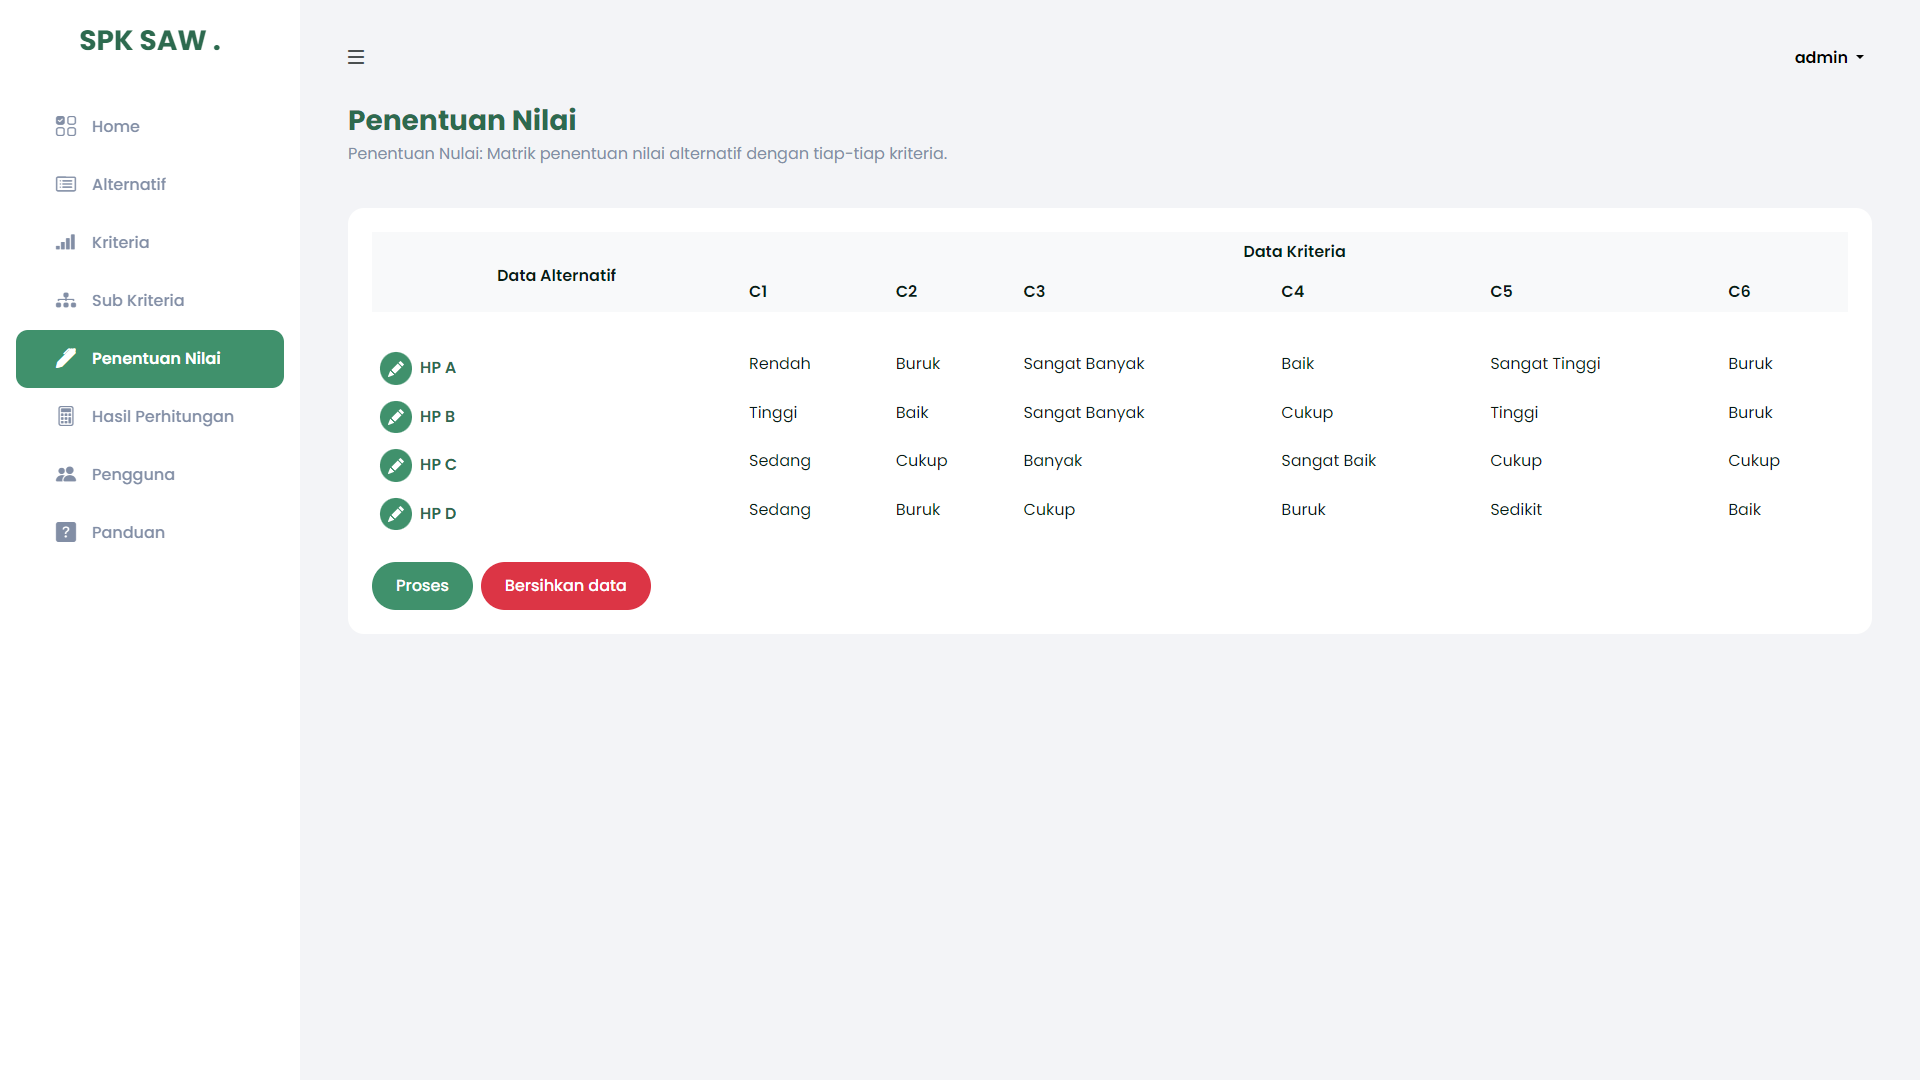
Task: Click HP B's C1 value Tinggi
Action: coord(773,413)
